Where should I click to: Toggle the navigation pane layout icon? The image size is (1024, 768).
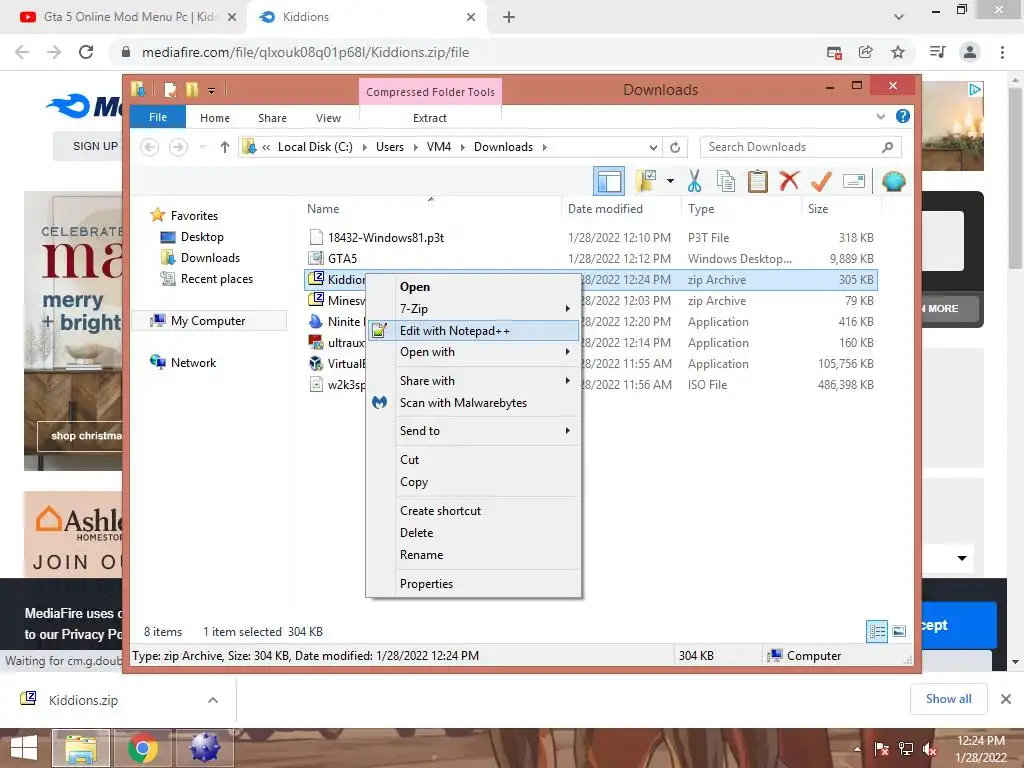pyautogui.click(x=609, y=181)
